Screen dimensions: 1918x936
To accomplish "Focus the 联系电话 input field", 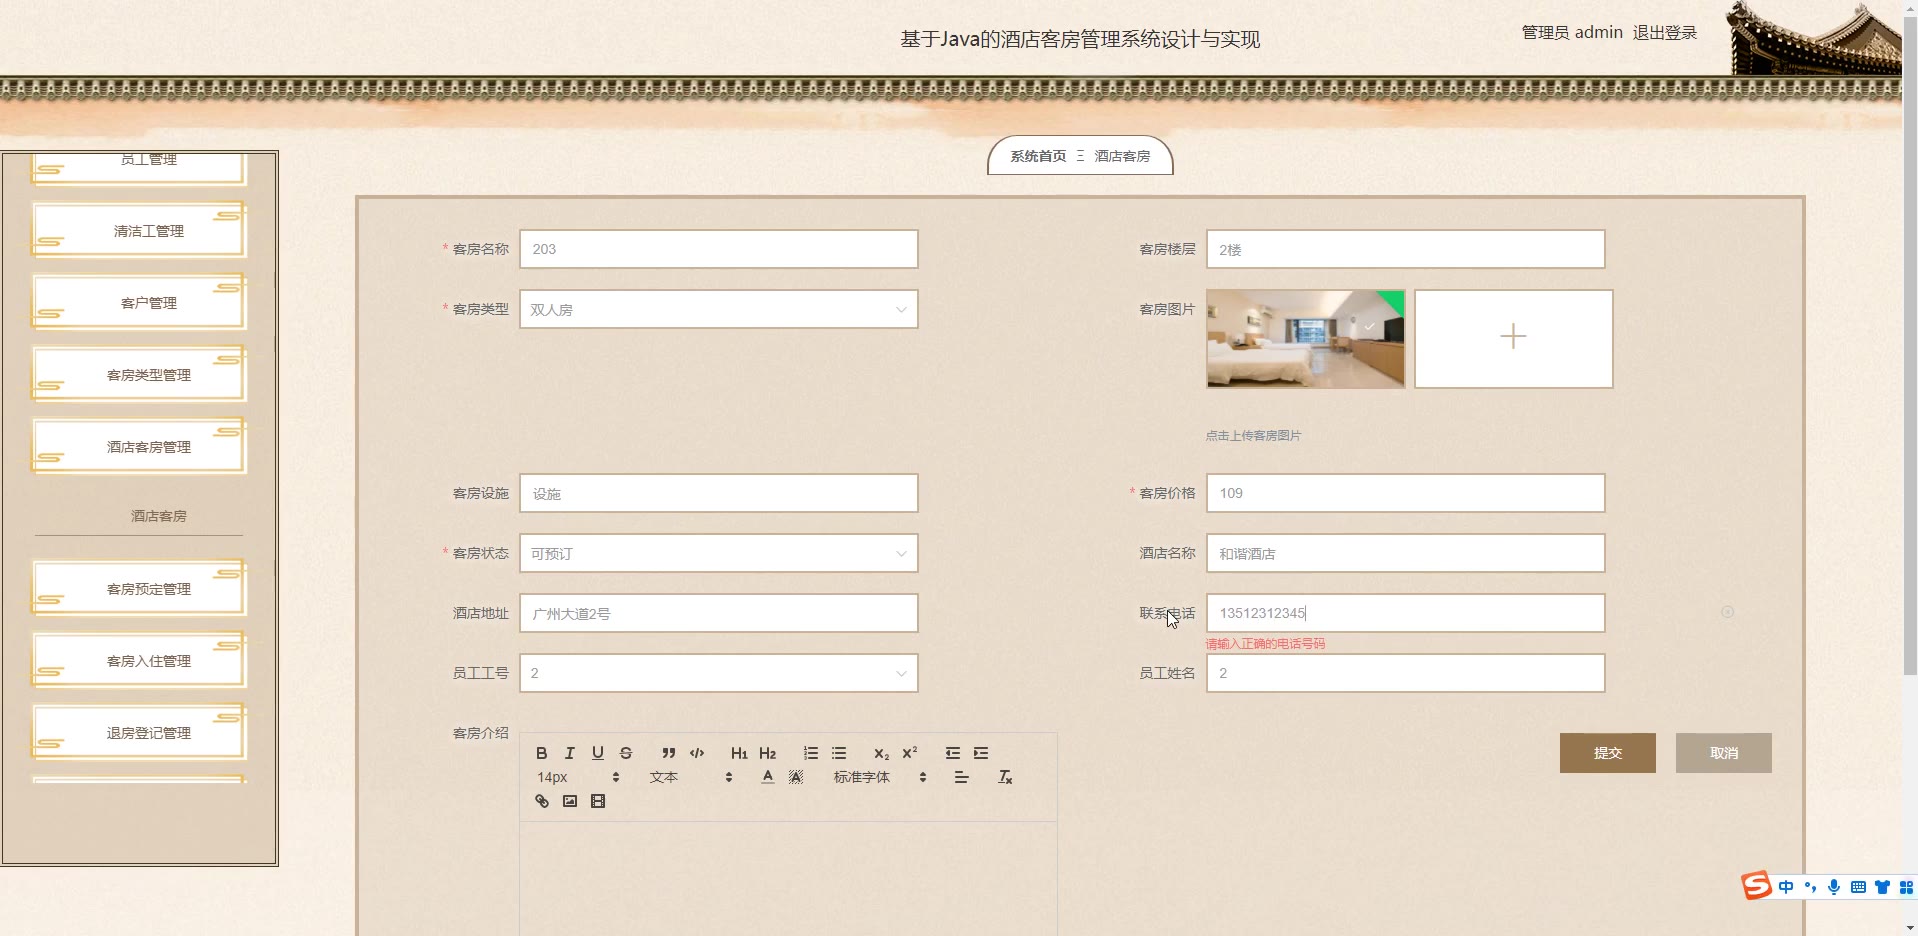I will pos(1405,613).
